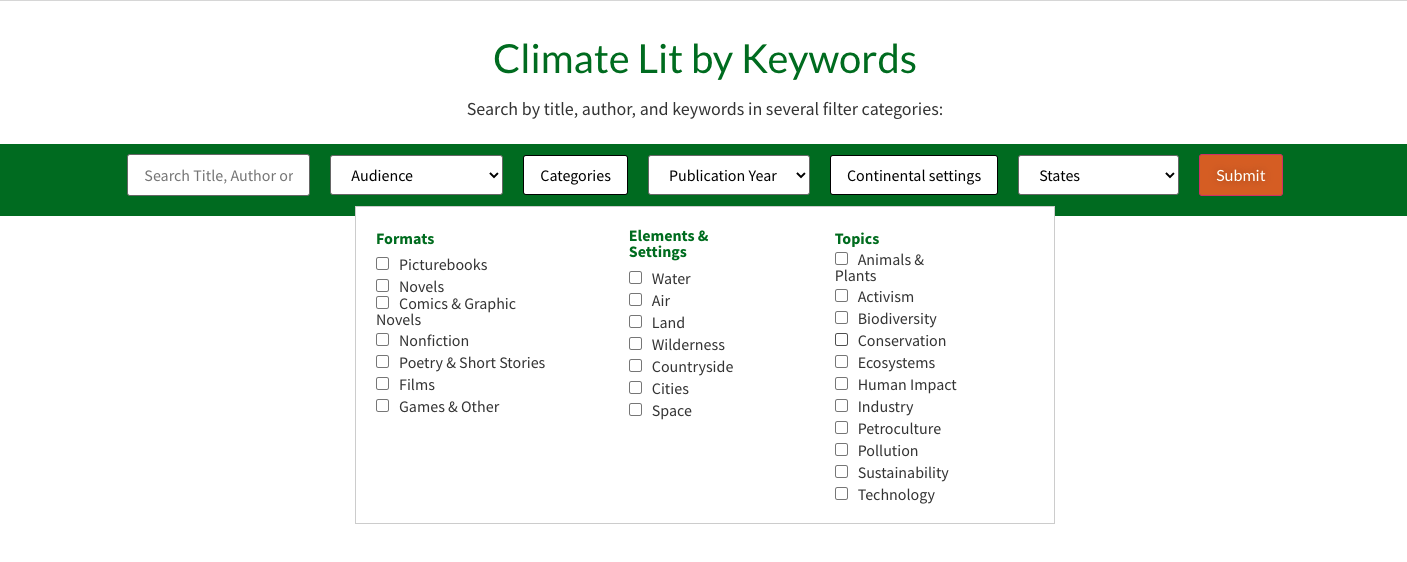Open the Audience dropdown
This screenshot has height=562, width=1407.
(x=416, y=175)
